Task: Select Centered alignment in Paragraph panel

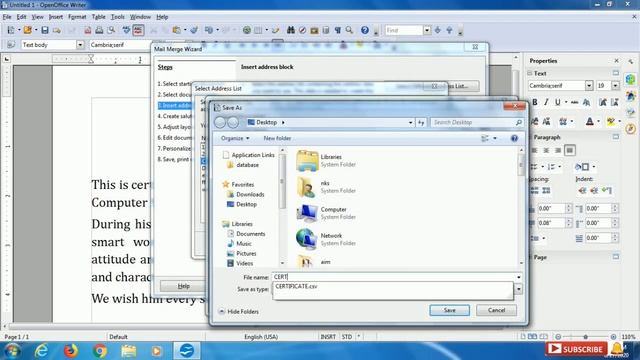Action: (x=546, y=150)
